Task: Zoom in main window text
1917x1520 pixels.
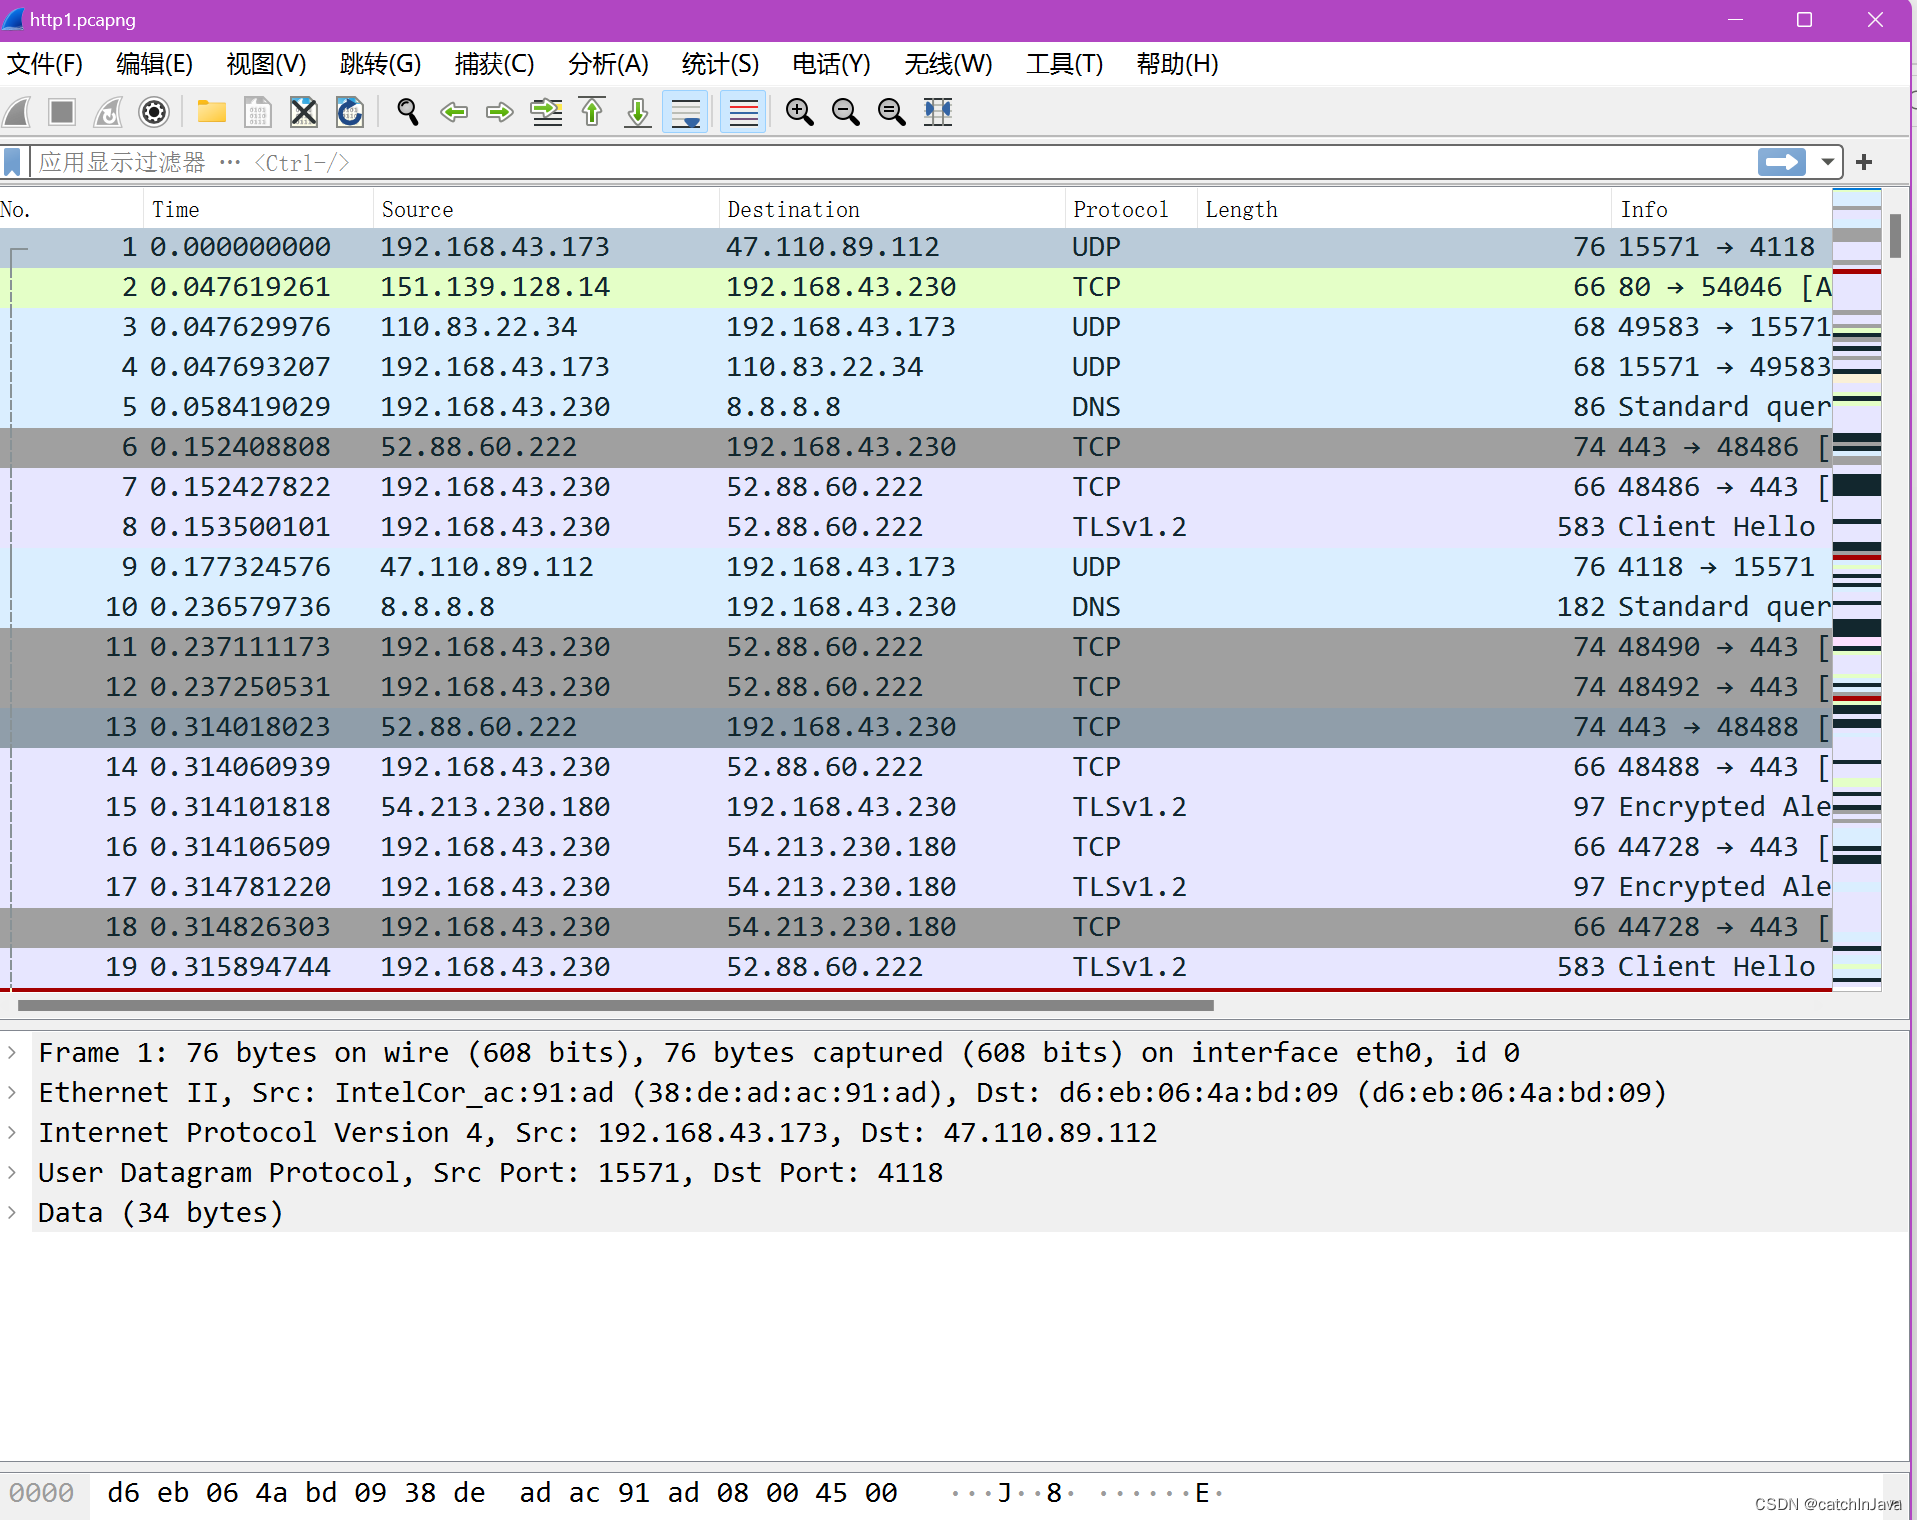Action: point(800,112)
